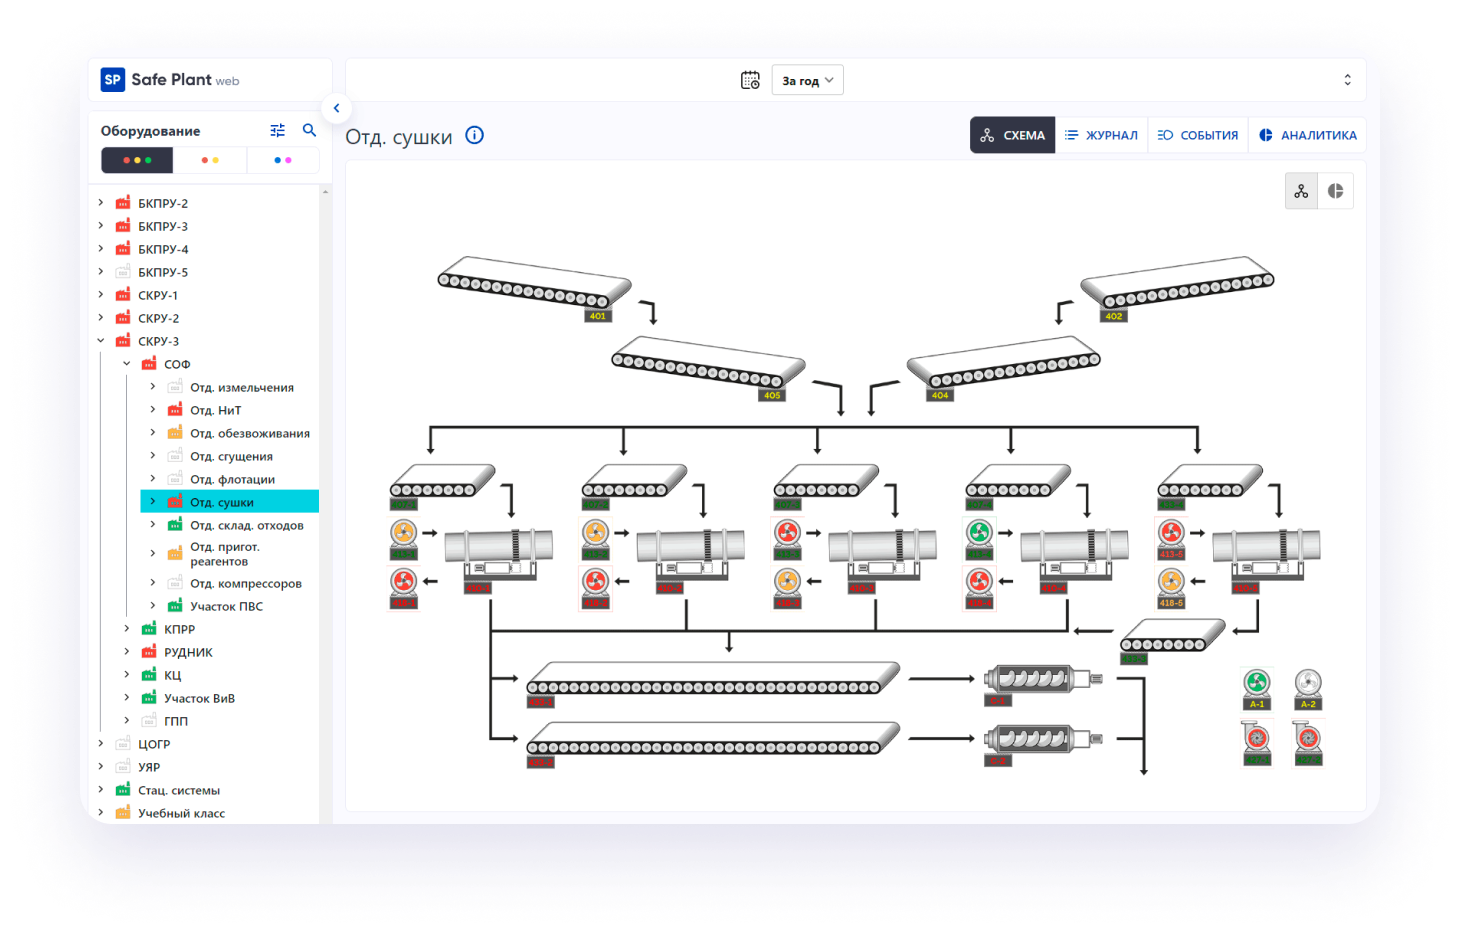1460x936 pixels.
Task: Collapse the sidebar with the arrow button
Action: pos(336,108)
